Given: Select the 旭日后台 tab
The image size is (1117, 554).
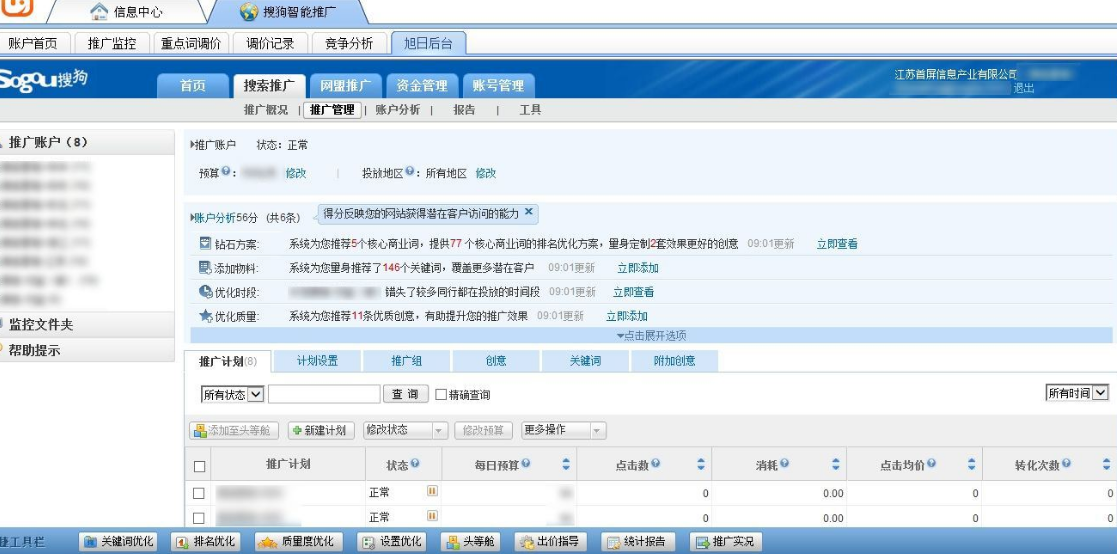Looking at the screenshot, I should pyautogui.click(x=428, y=43).
